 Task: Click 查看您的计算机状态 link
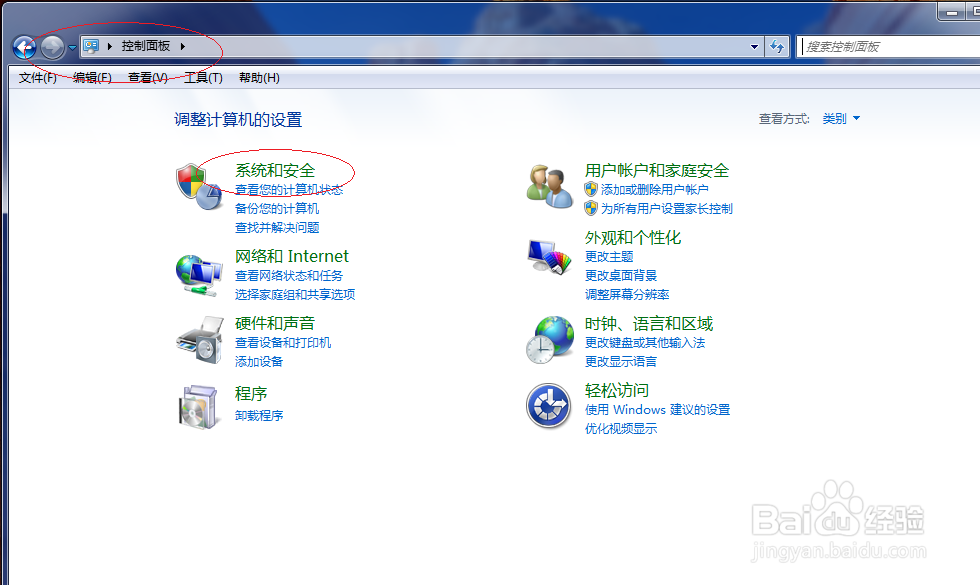tap(289, 190)
